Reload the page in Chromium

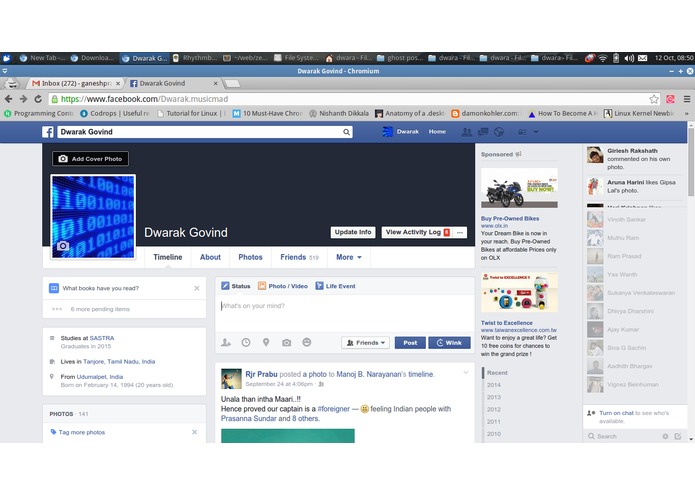click(x=38, y=99)
